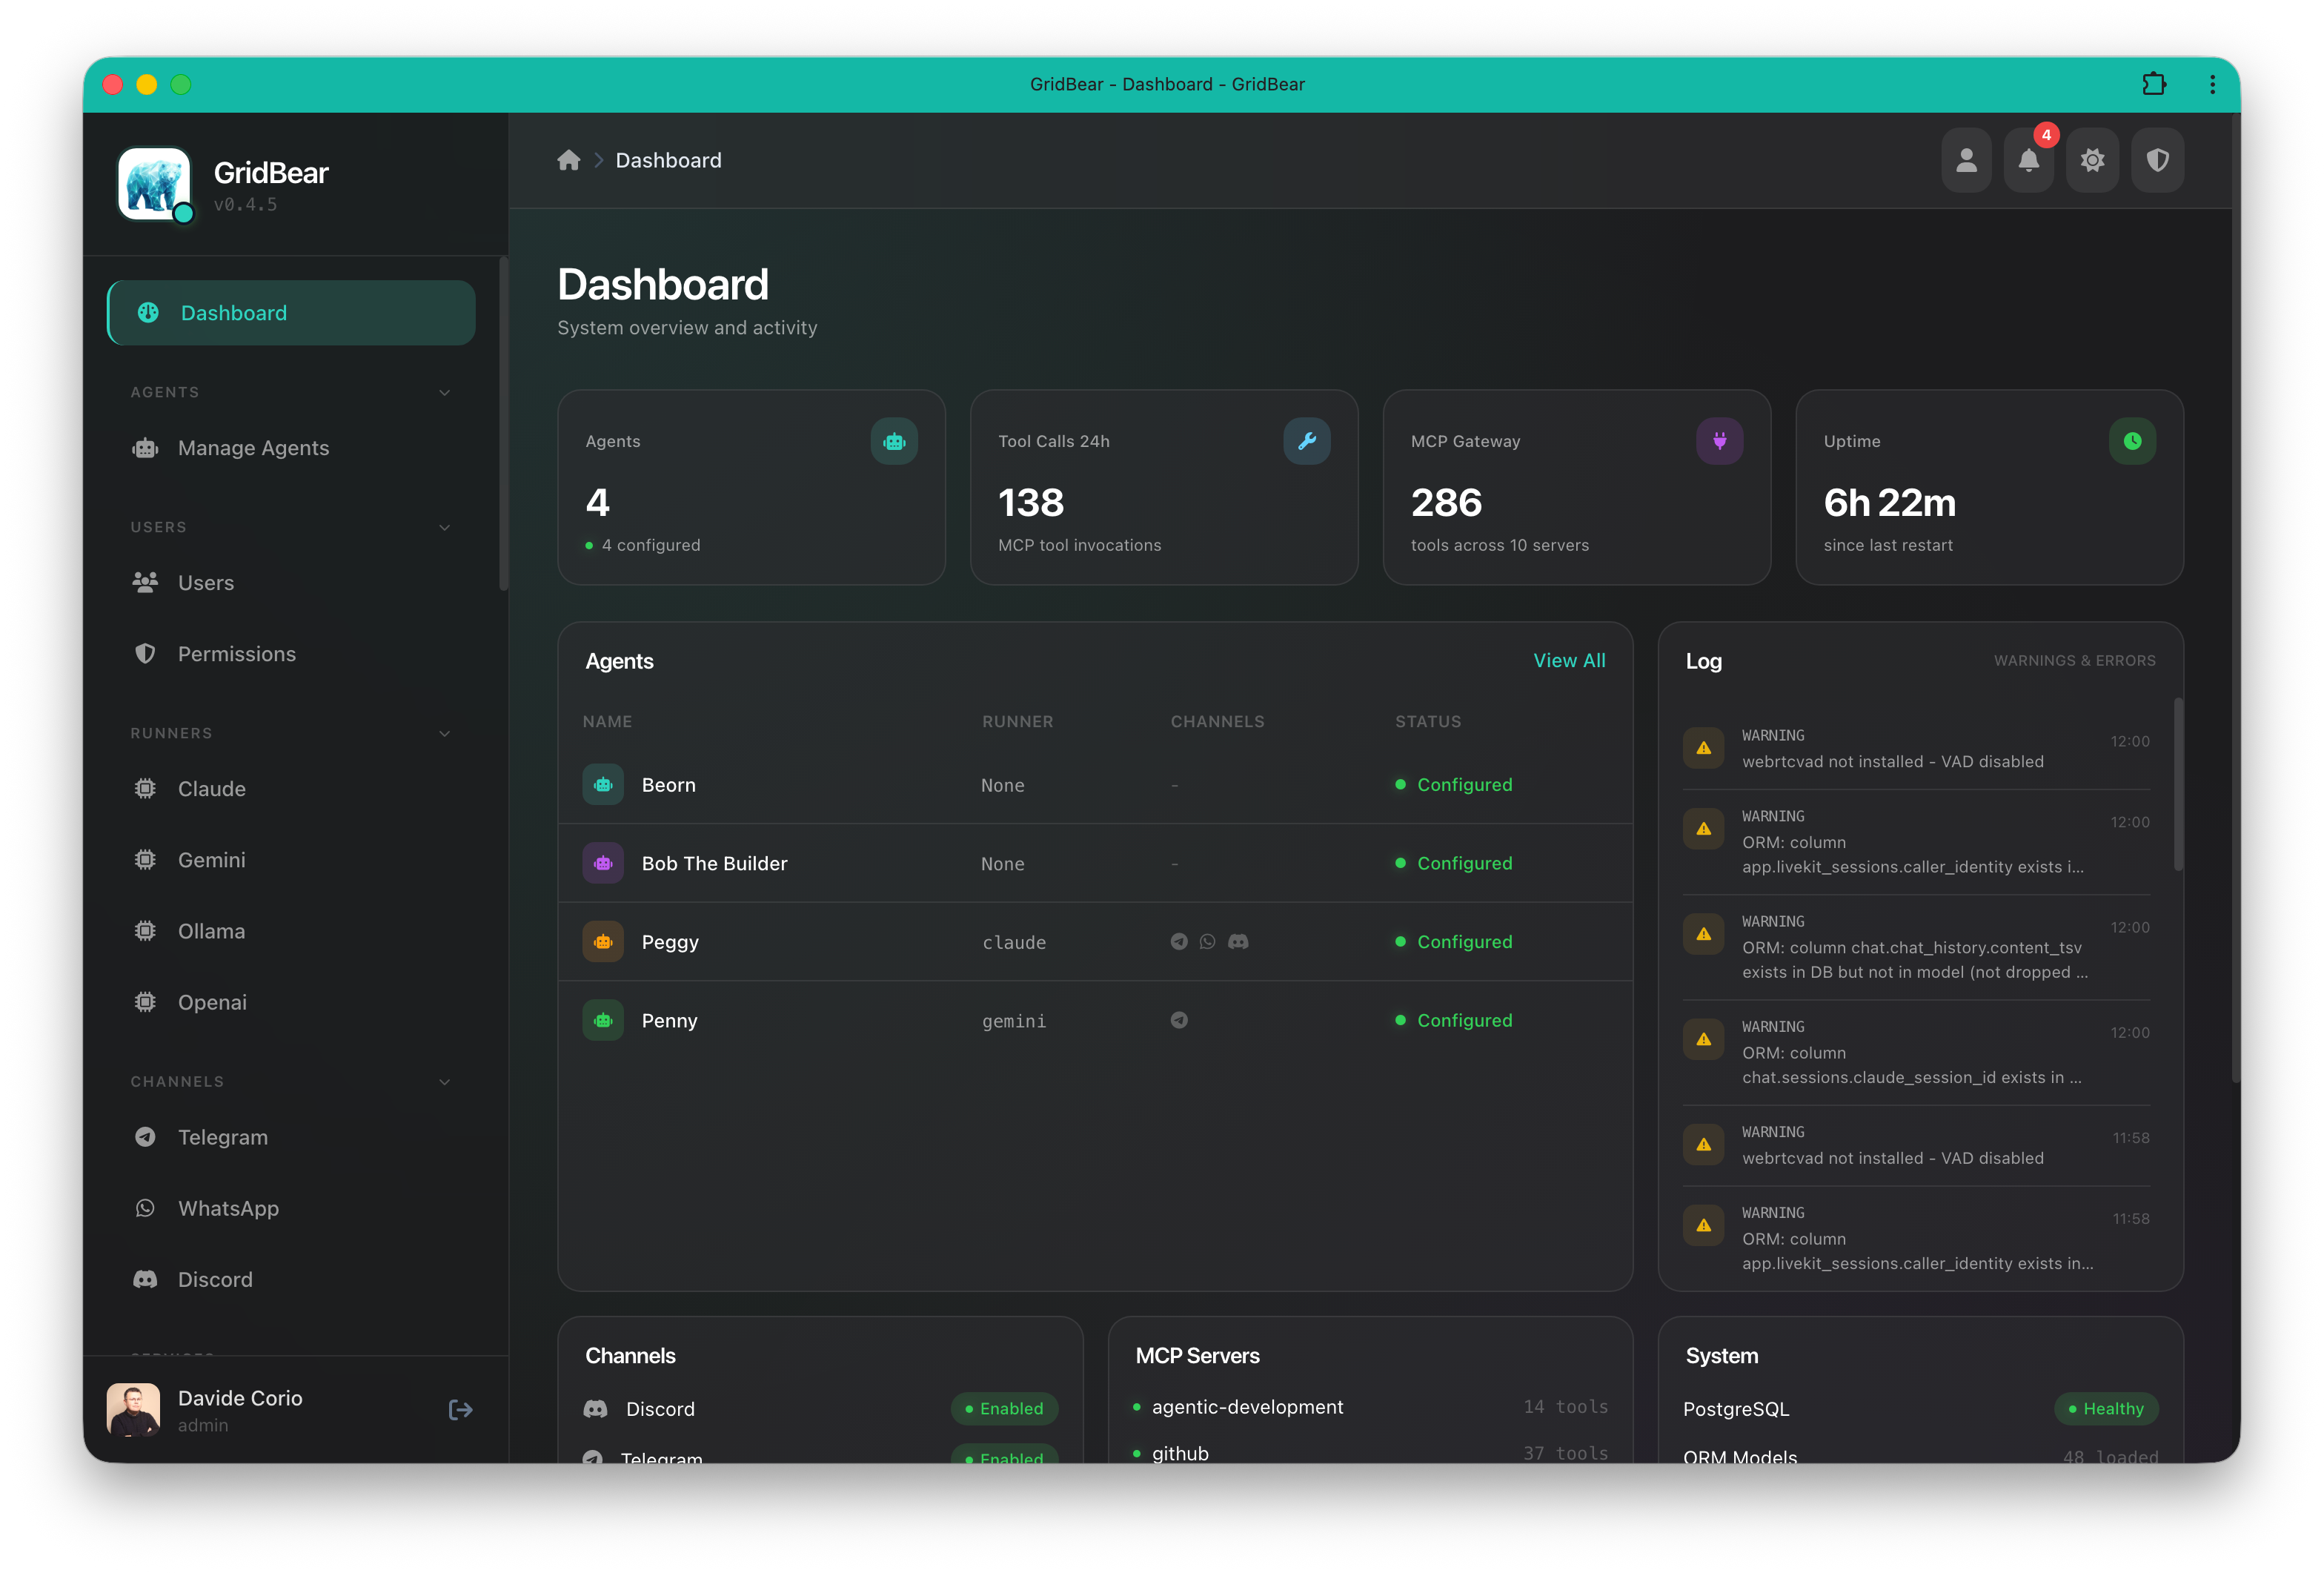Open the notifications bell with 4 alerts
Image resolution: width=2324 pixels, height=1573 pixels.
[2029, 160]
